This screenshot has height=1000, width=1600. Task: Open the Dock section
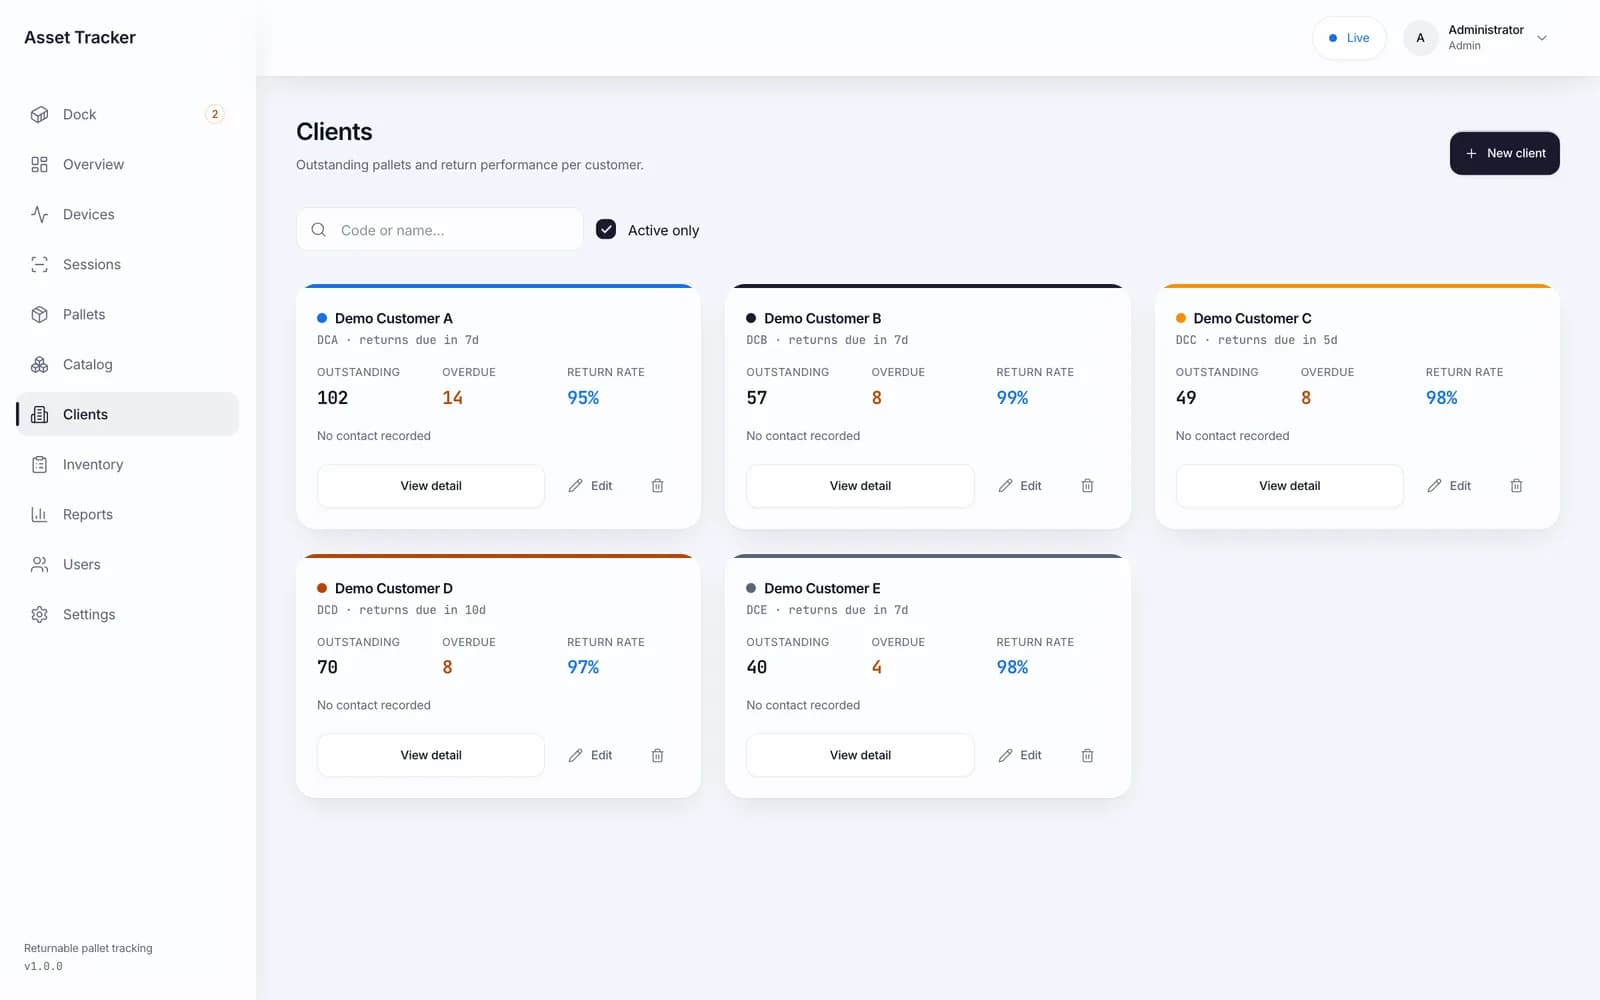(127, 114)
